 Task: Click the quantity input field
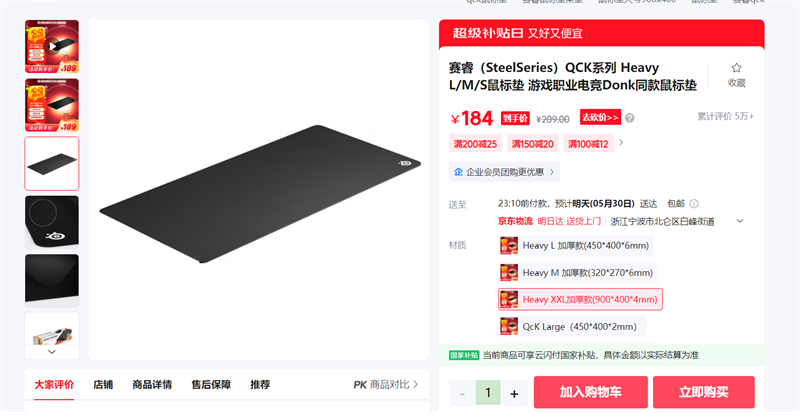tap(488, 393)
